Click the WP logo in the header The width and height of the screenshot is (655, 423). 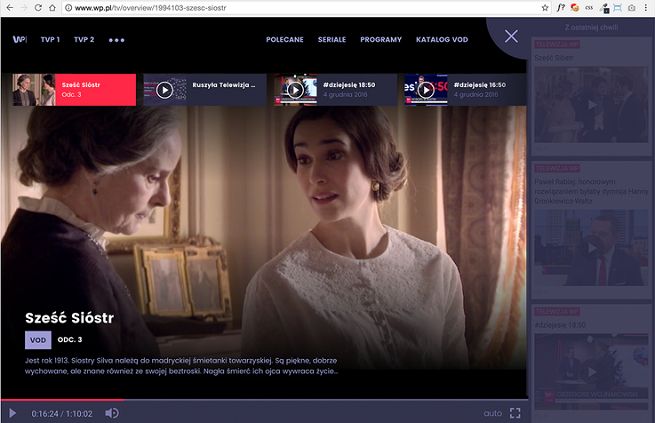20,40
